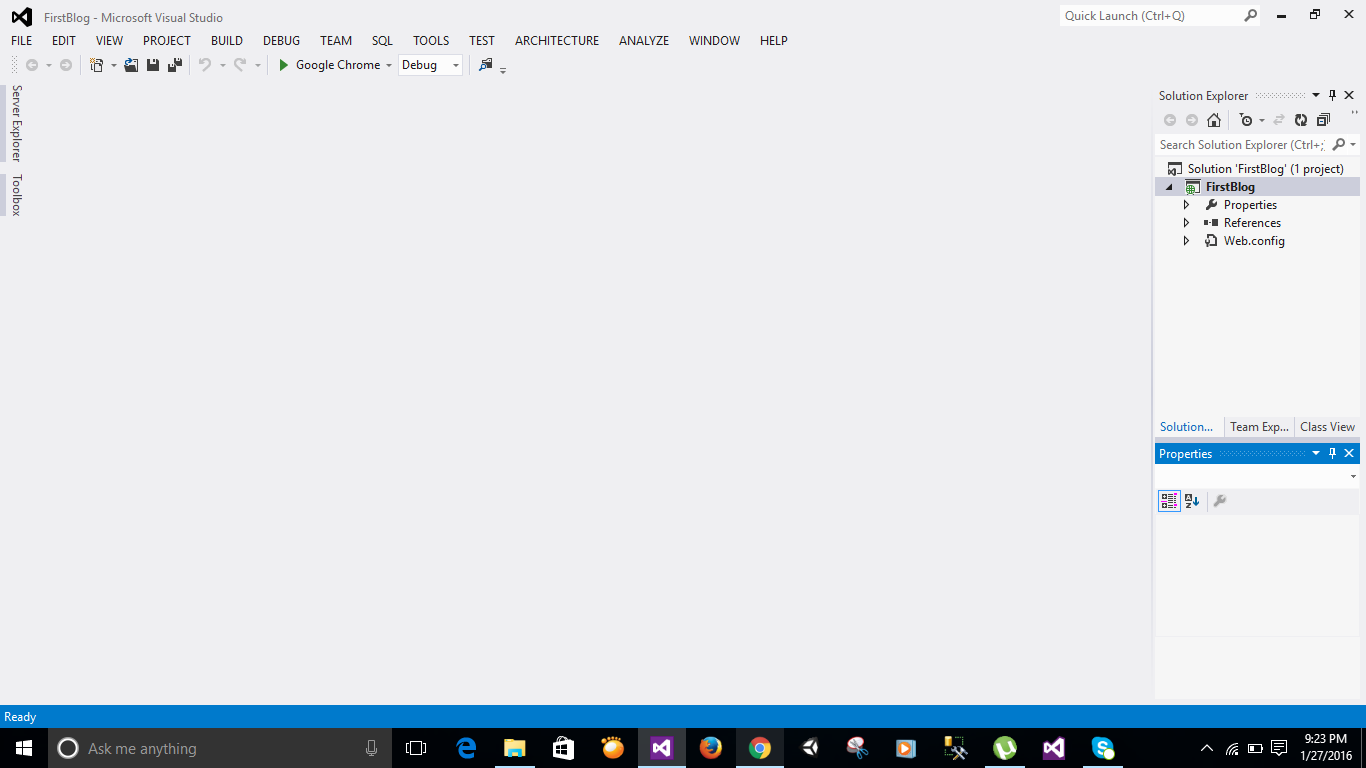The image size is (1366, 768).
Task: Open the New Project dropdown arrow
Action: coord(114,66)
